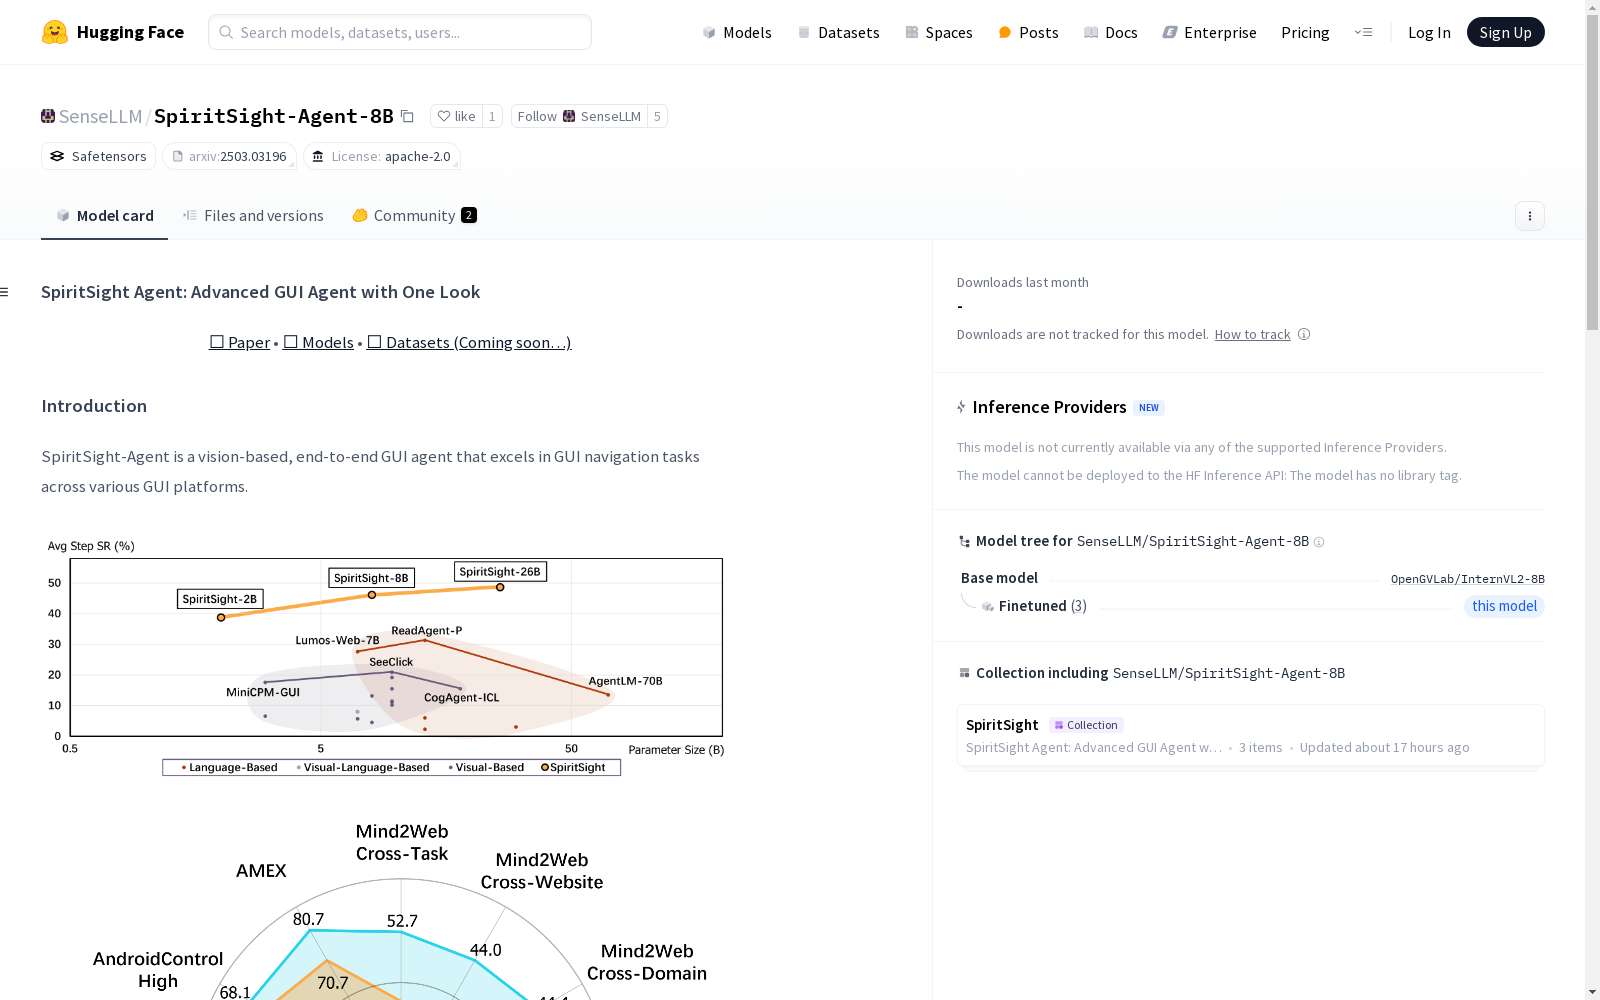Image resolution: width=1600 pixels, height=1000 pixels.
Task: Click the this model badge
Action: click(x=1504, y=606)
